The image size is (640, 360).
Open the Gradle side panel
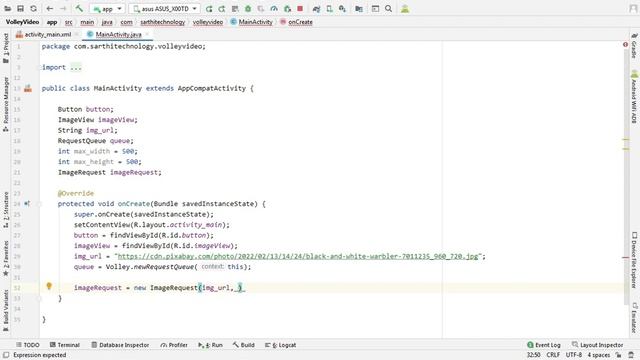[634, 46]
